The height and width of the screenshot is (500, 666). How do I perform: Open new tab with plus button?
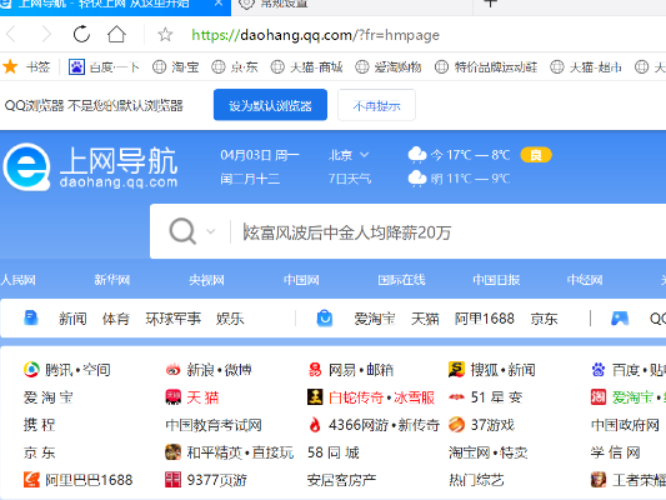491,4
